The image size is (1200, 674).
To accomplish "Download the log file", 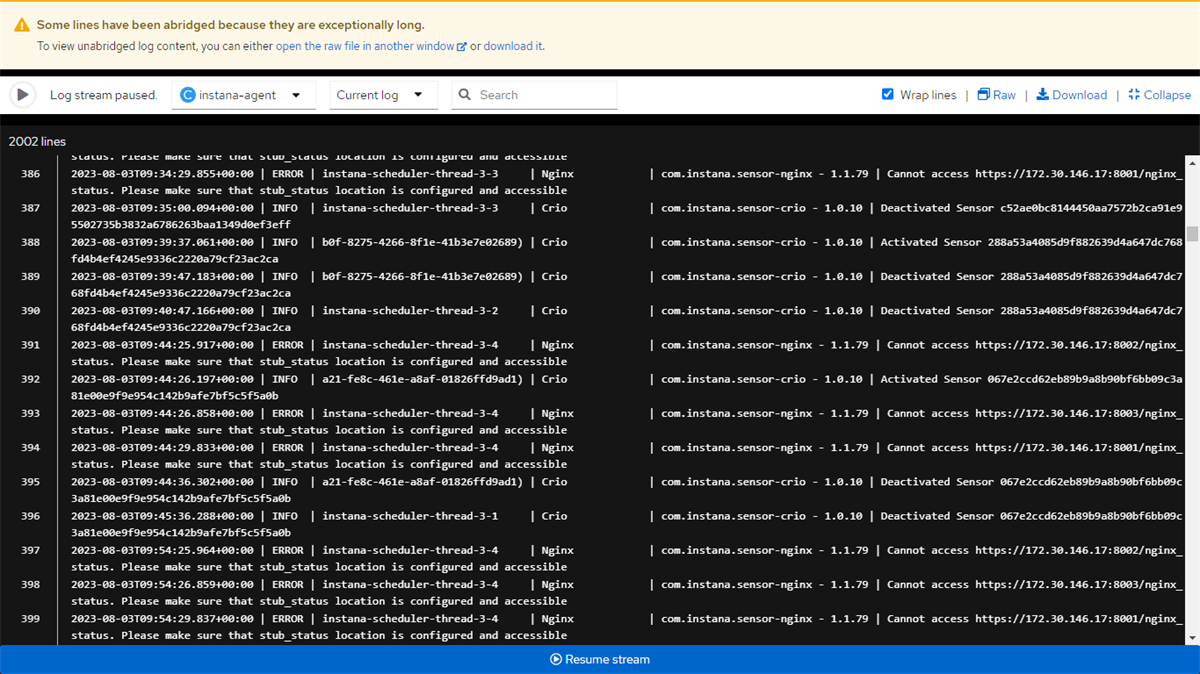I will [x=1071, y=95].
